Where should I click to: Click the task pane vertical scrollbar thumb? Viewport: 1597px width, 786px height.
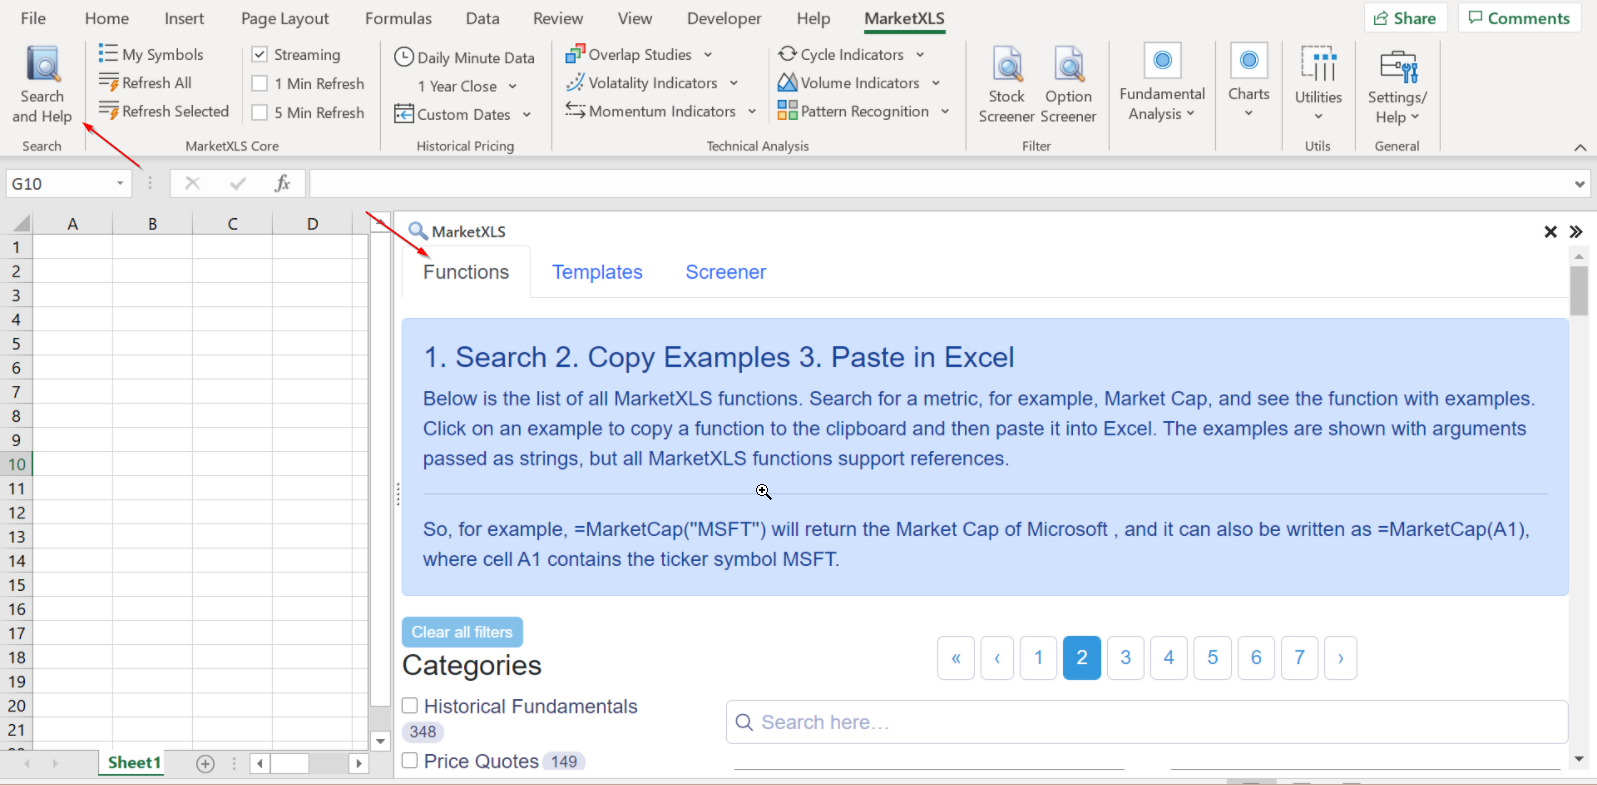click(x=1579, y=291)
